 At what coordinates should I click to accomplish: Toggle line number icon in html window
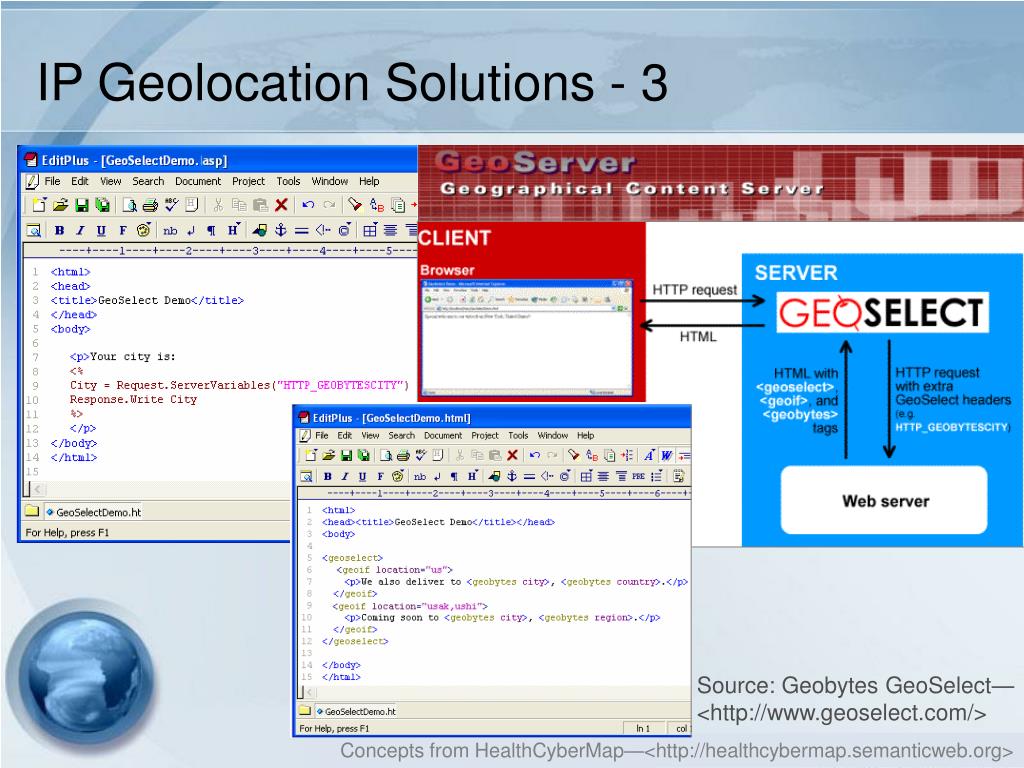[x=627, y=455]
